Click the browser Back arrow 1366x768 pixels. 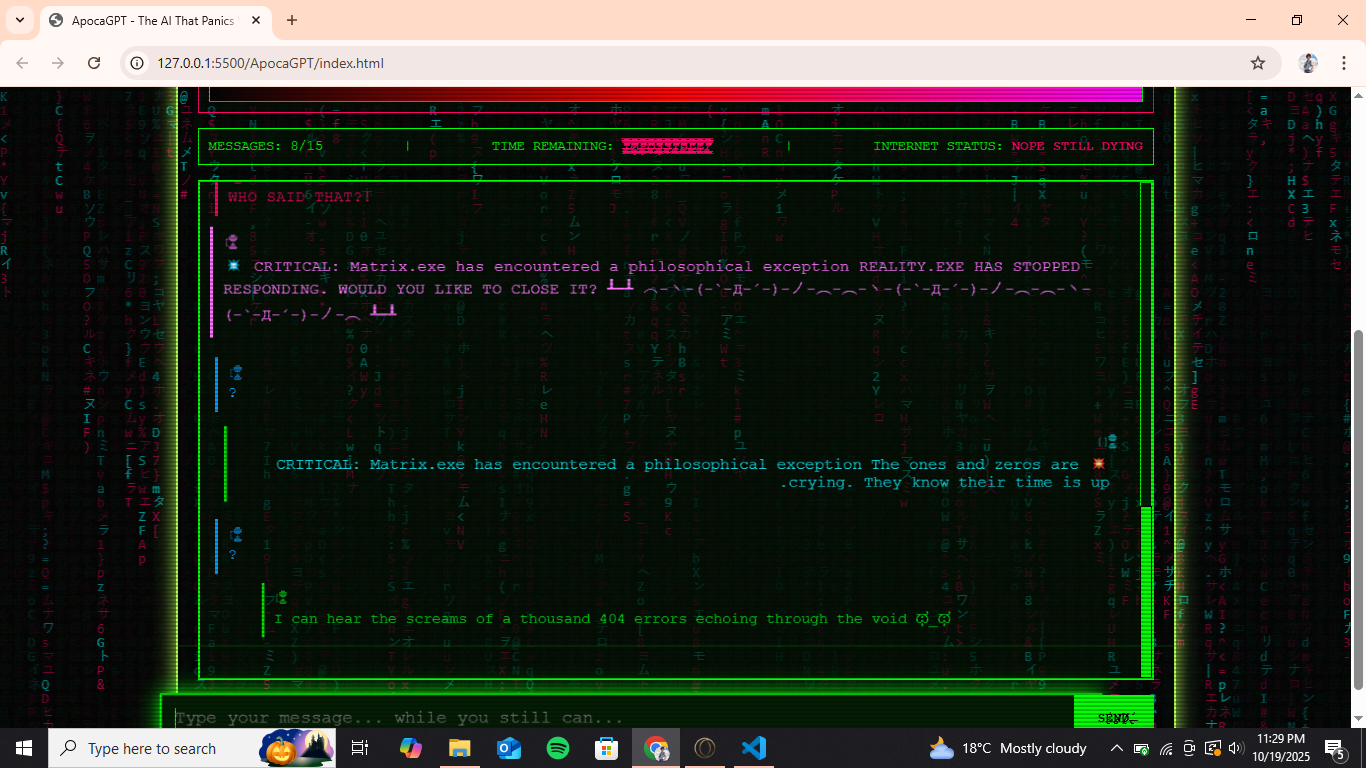point(22,63)
